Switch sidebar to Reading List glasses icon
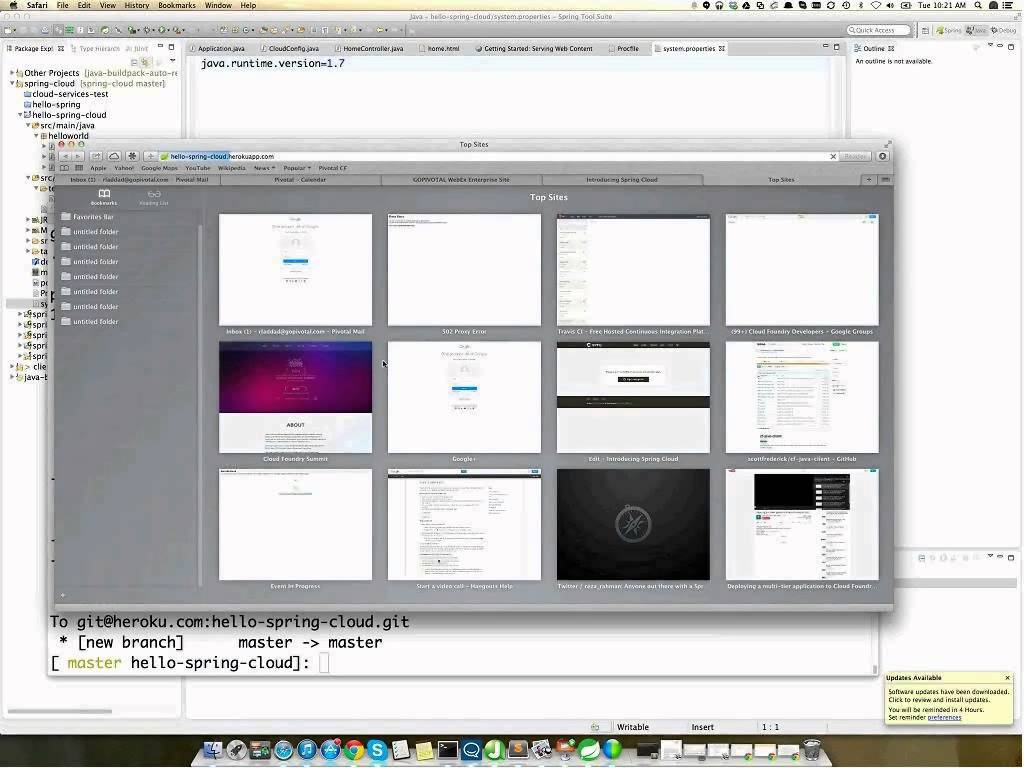 click(153, 196)
